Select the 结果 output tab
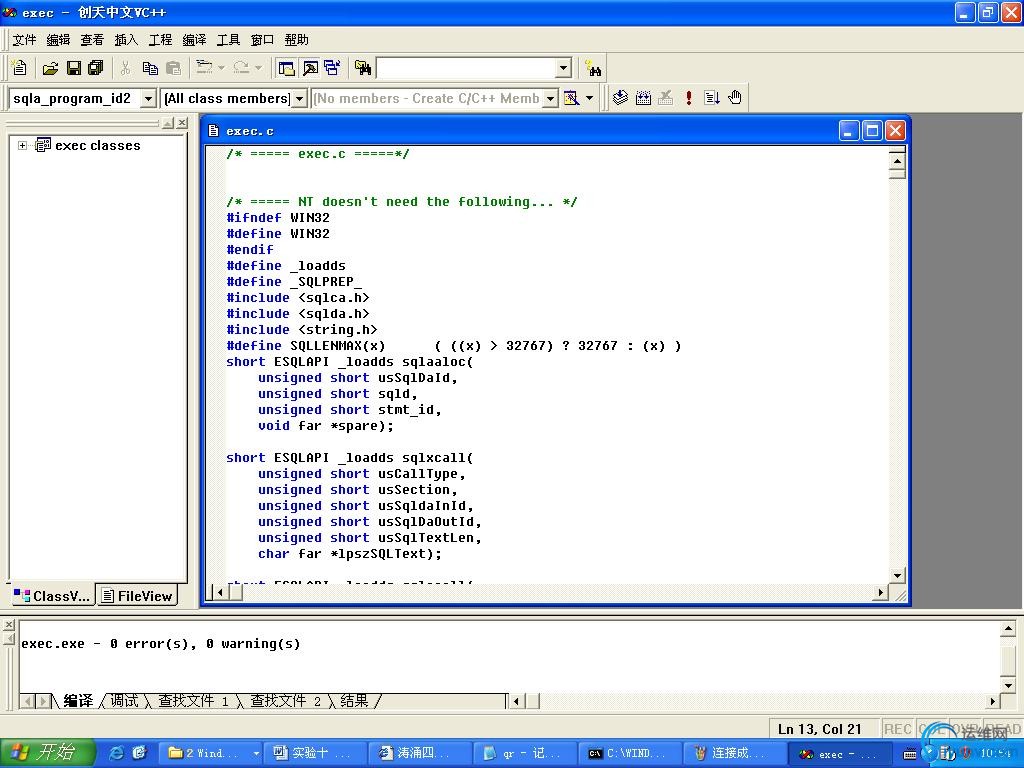 (x=355, y=701)
